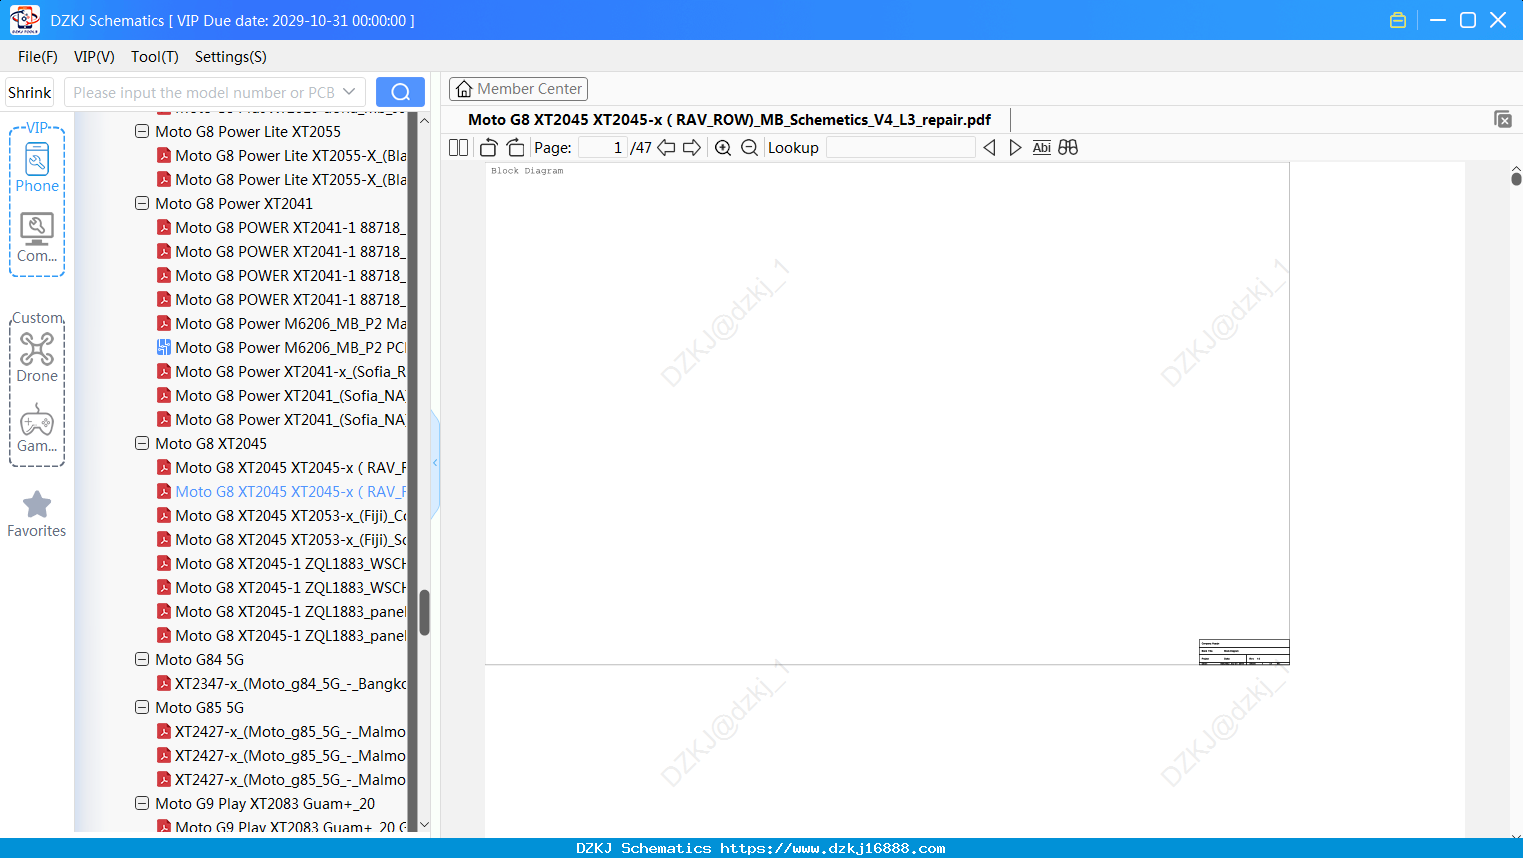Open Moto G8 Power M6206_MB_P2 Ma PDF file
The height and width of the screenshot is (858, 1523).
(x=281, y=324)
